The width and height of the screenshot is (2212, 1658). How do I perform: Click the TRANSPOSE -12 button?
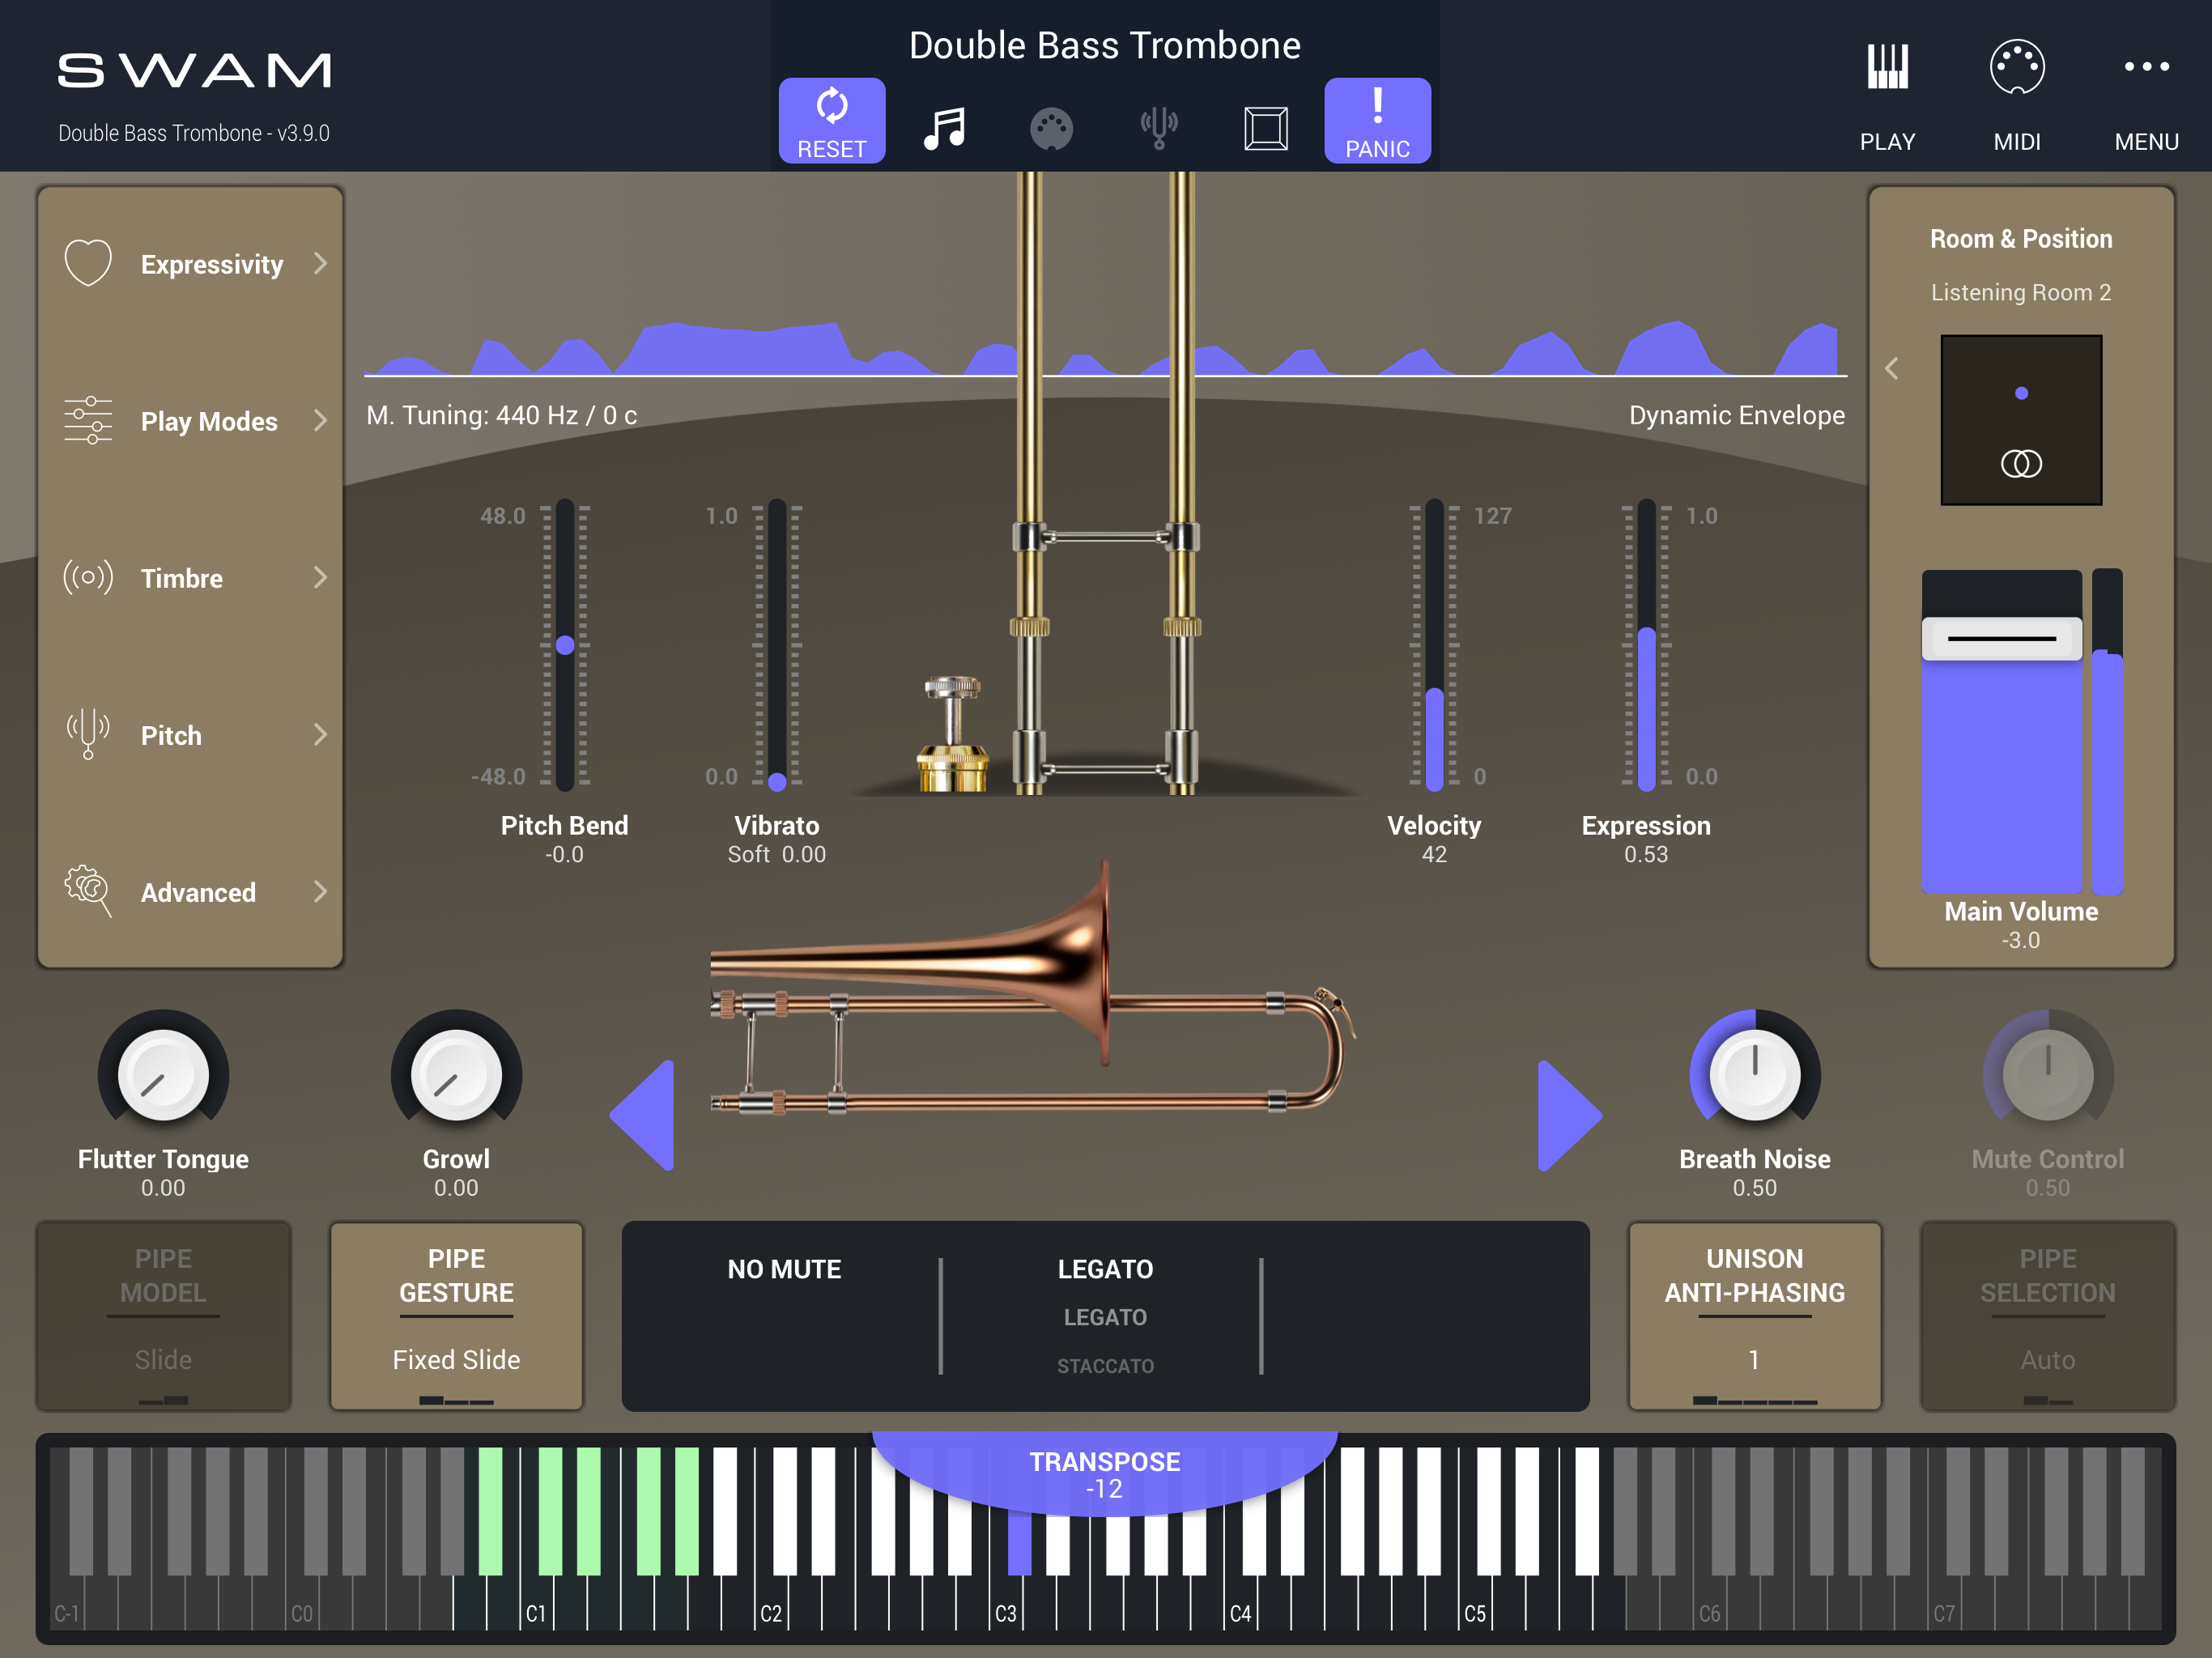pos(1105,1474)
